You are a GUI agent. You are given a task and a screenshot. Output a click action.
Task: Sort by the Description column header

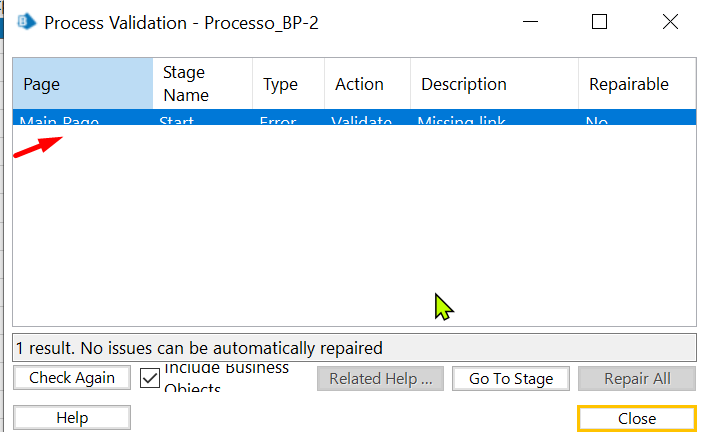pos(494,84)
